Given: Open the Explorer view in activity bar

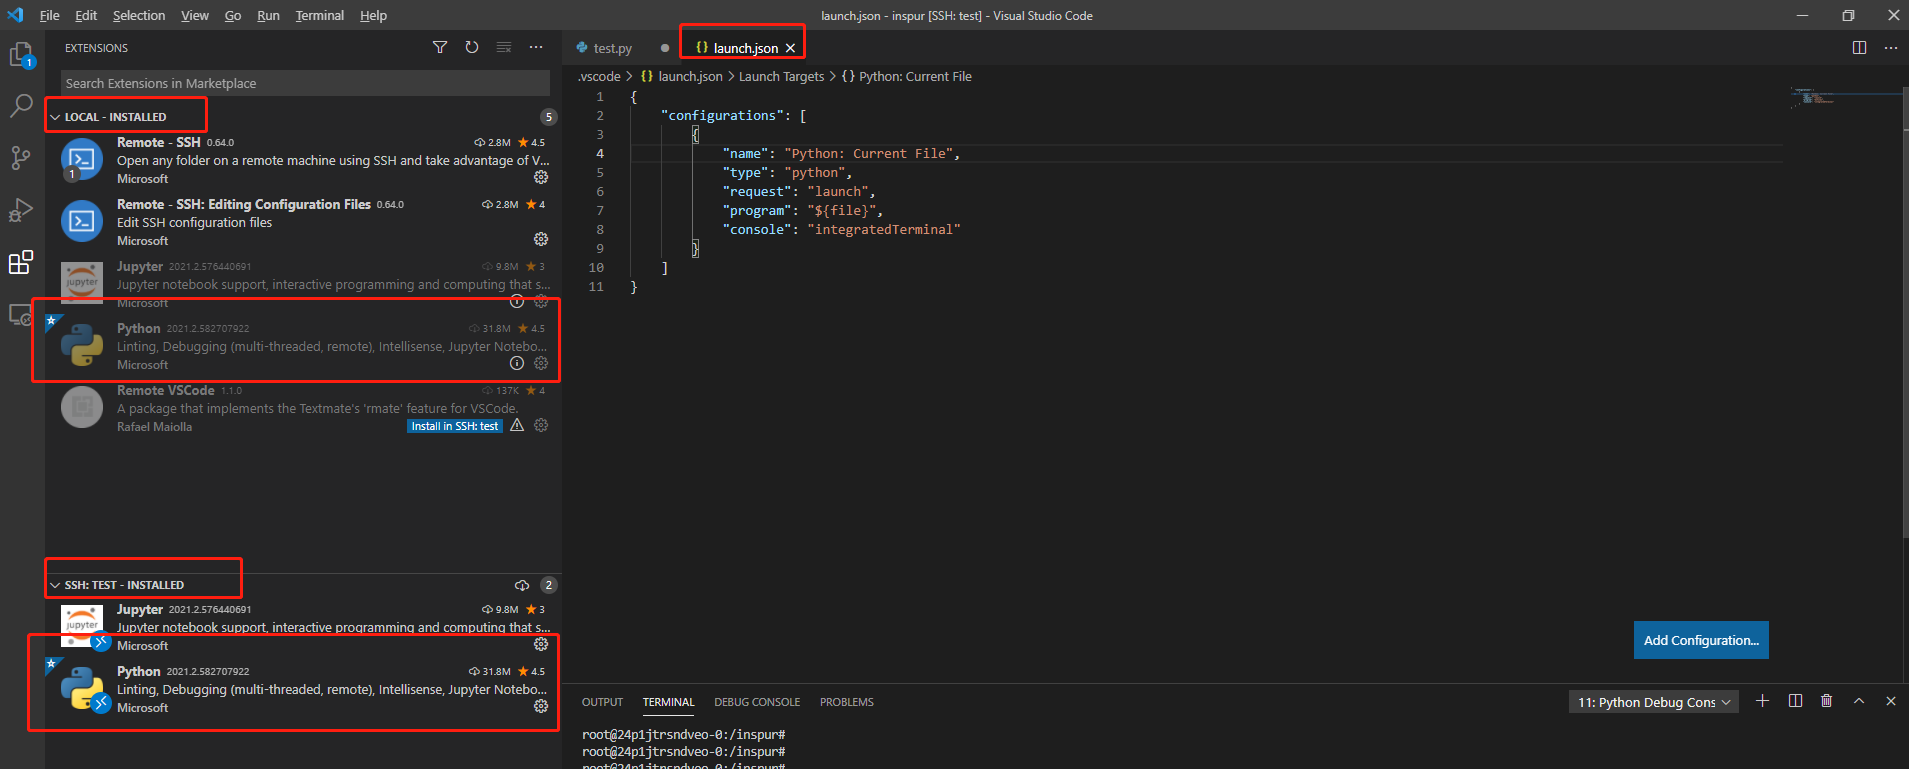Looking at the screenshot, I should (x=21, y=55).
